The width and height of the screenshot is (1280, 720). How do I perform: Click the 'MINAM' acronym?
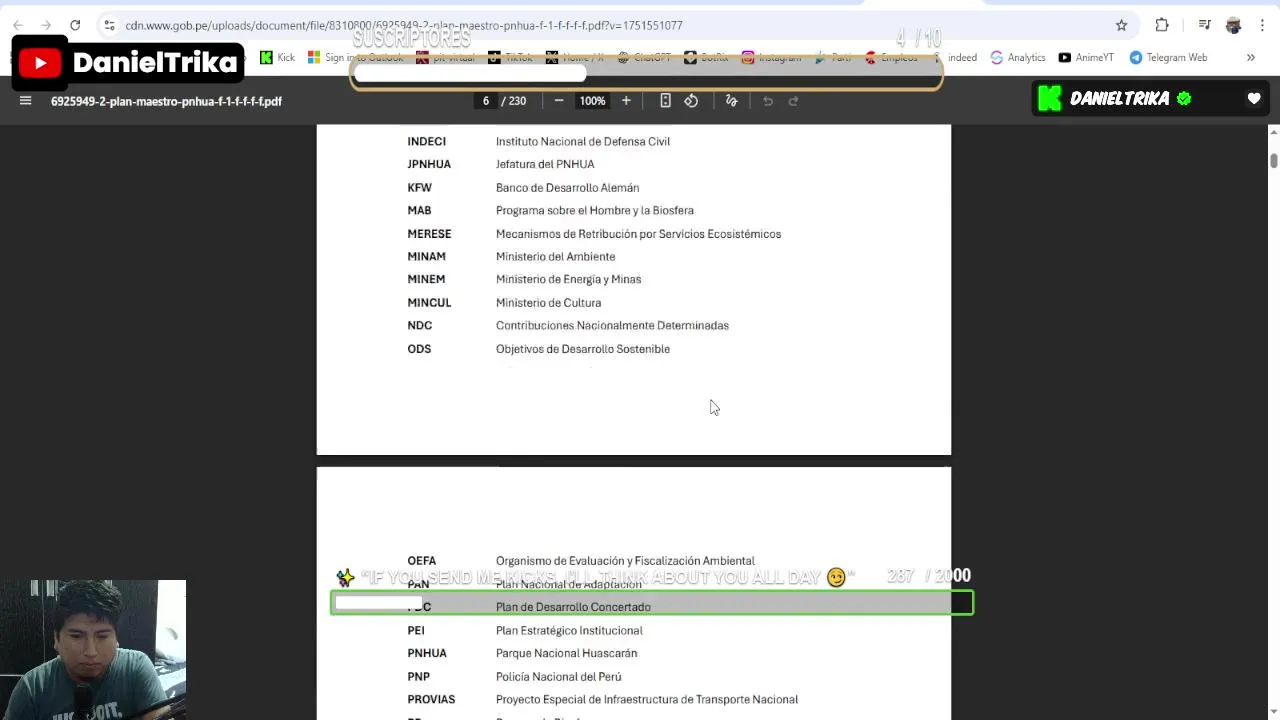tap(426, 257)
